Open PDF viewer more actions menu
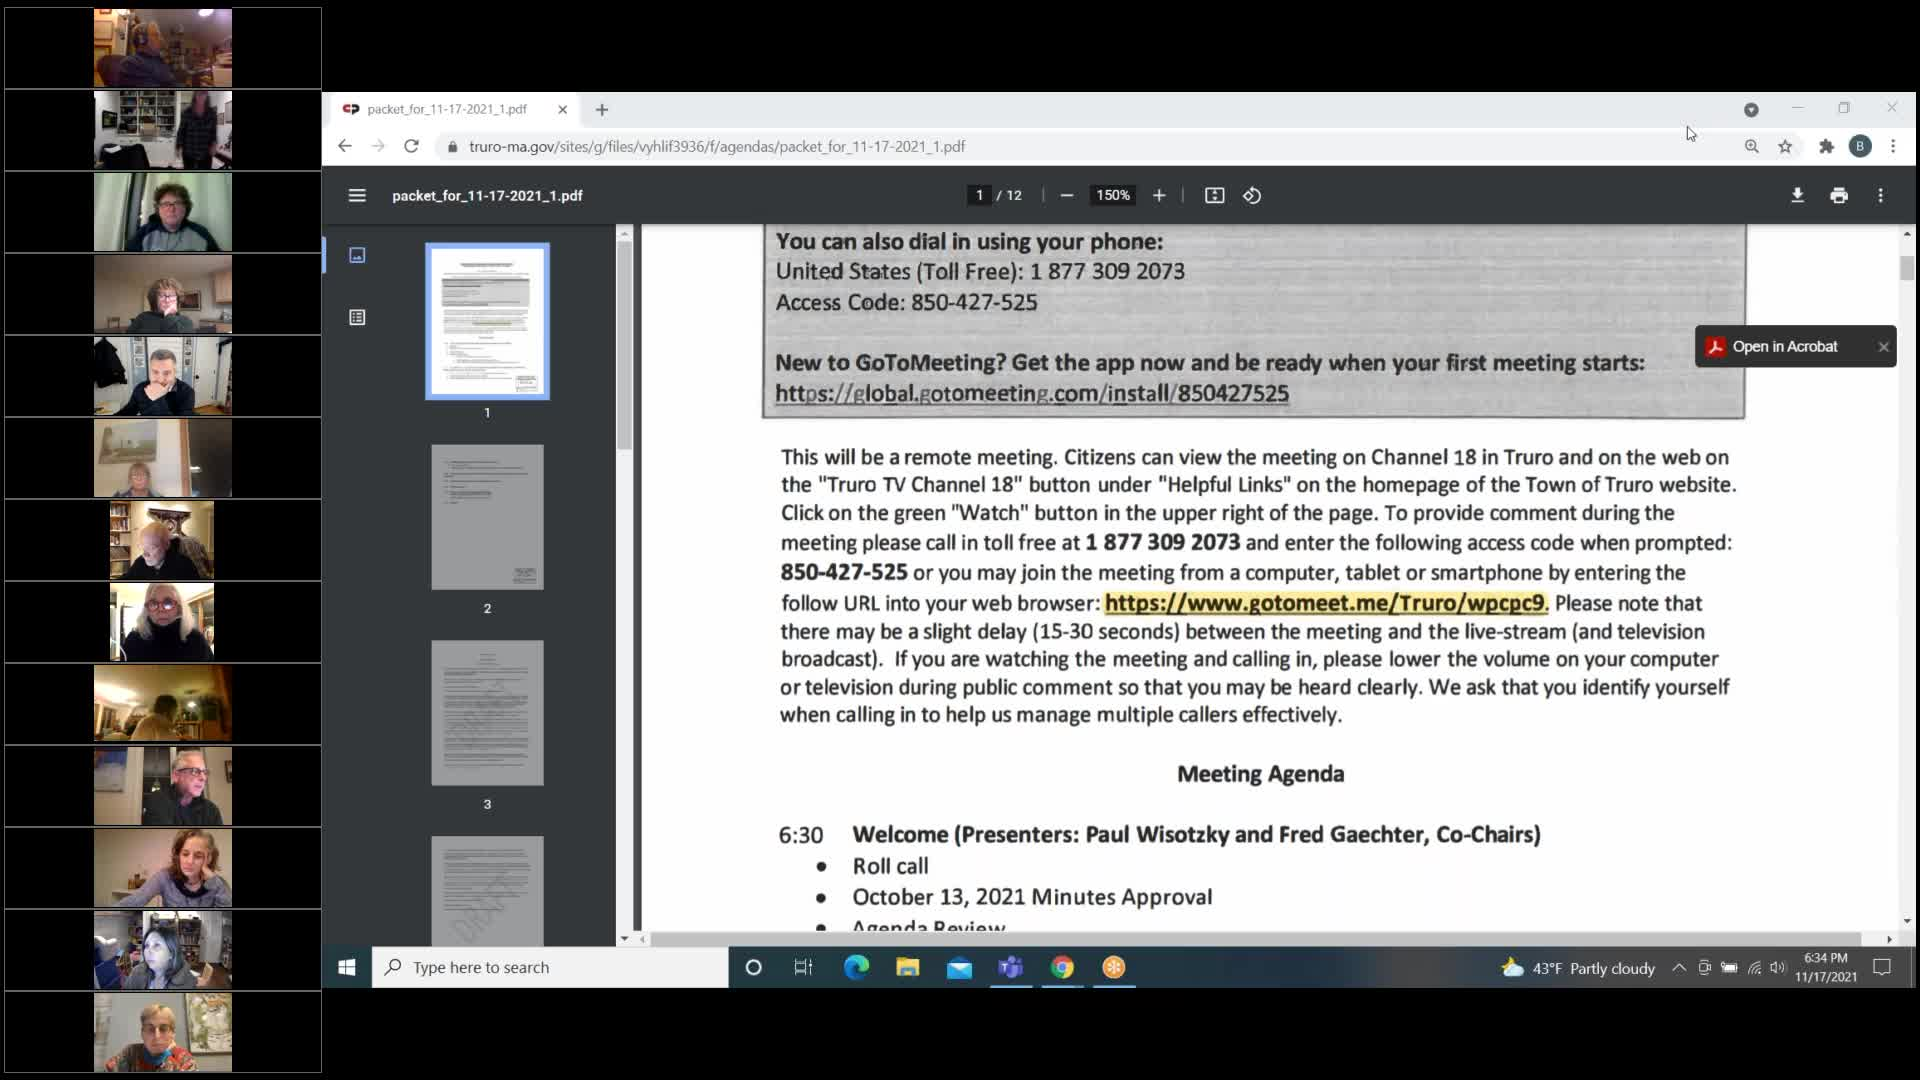1920x1080 pixels. pyautogui.click(x=1881, y=195)
